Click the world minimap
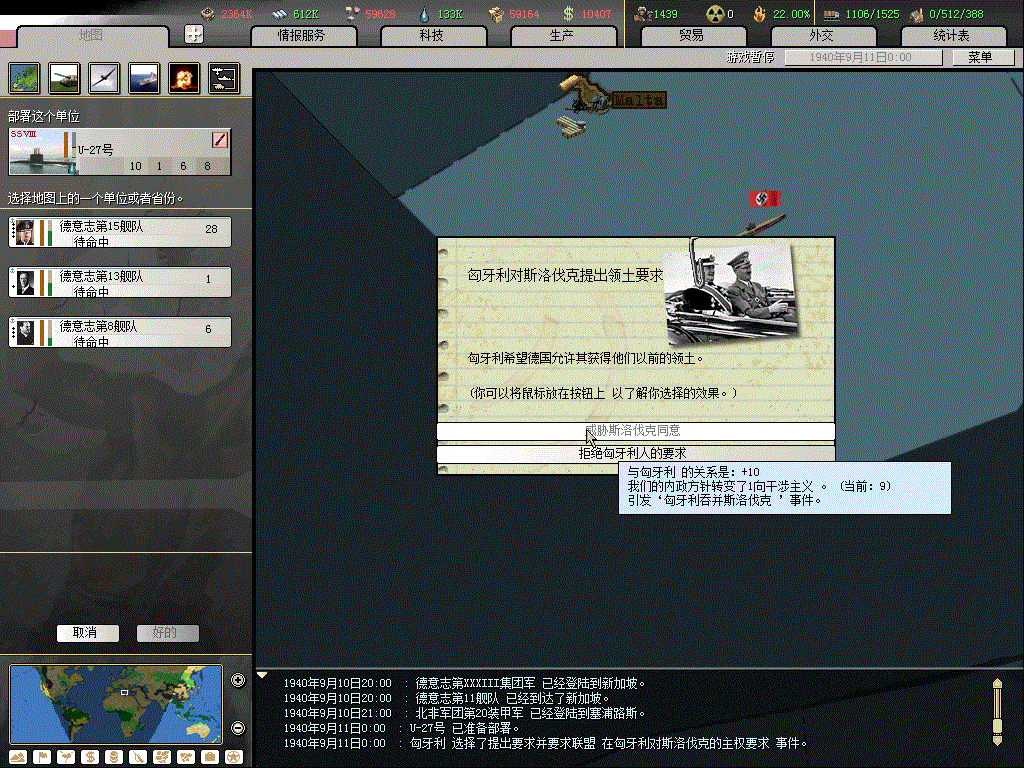Image resolution: width=1024 pixels, height=768 pixels. (116, 704)
